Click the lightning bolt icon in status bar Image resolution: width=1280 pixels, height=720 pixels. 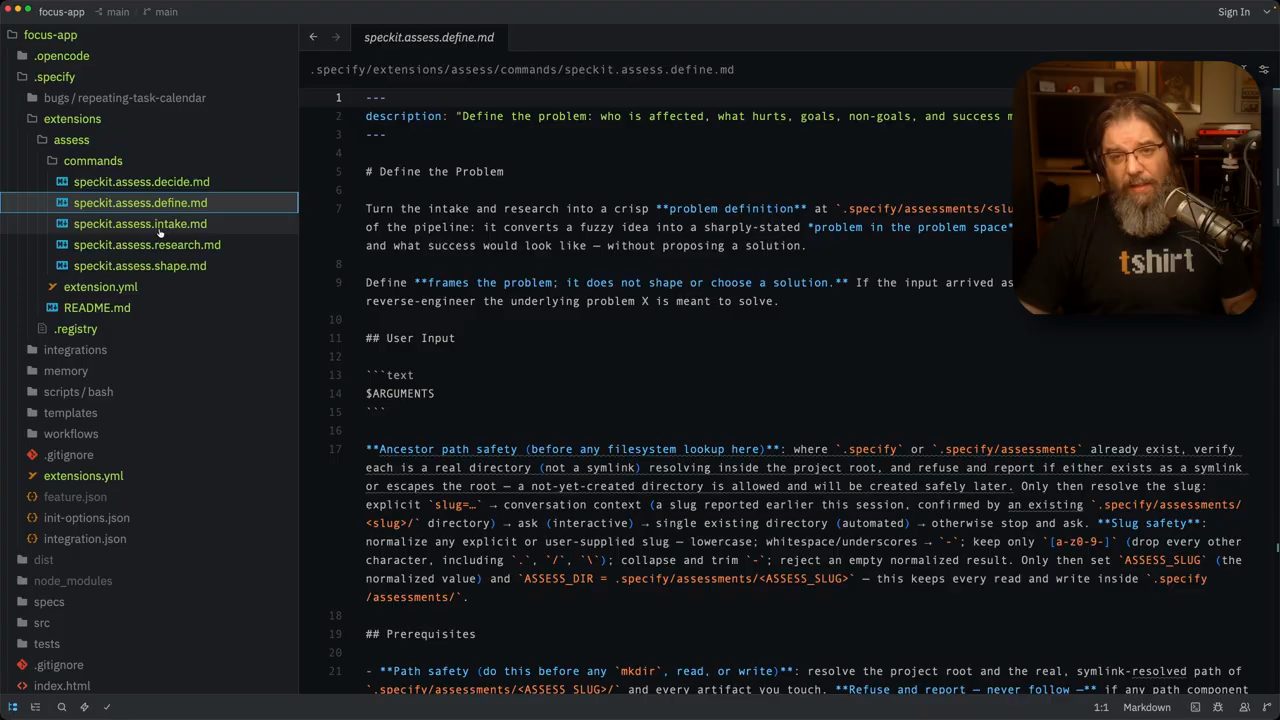pos(84,707)
